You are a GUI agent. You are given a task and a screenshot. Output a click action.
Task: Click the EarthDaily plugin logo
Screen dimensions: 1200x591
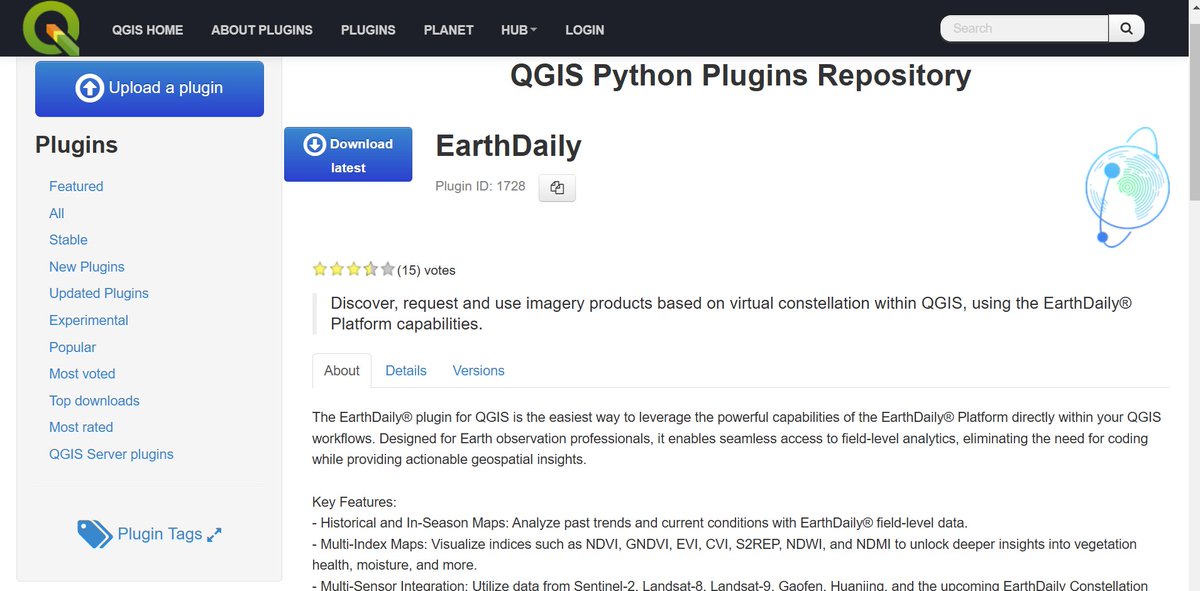tap(1127, 186)
